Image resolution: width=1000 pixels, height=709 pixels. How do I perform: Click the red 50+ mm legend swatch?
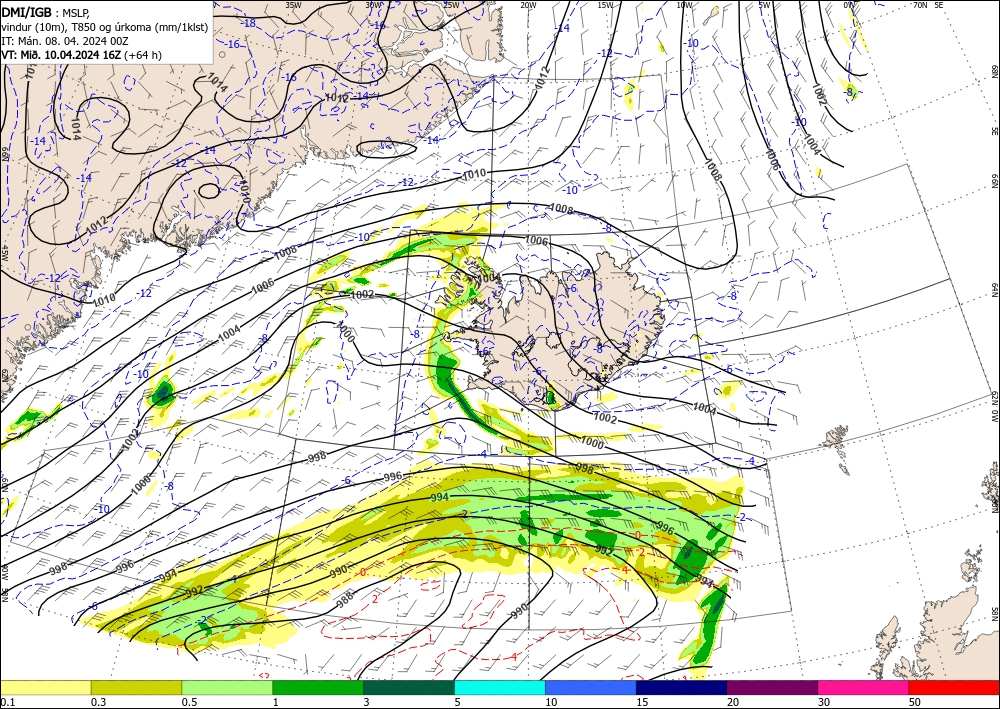pyautogui.click(x=954, y=687)
